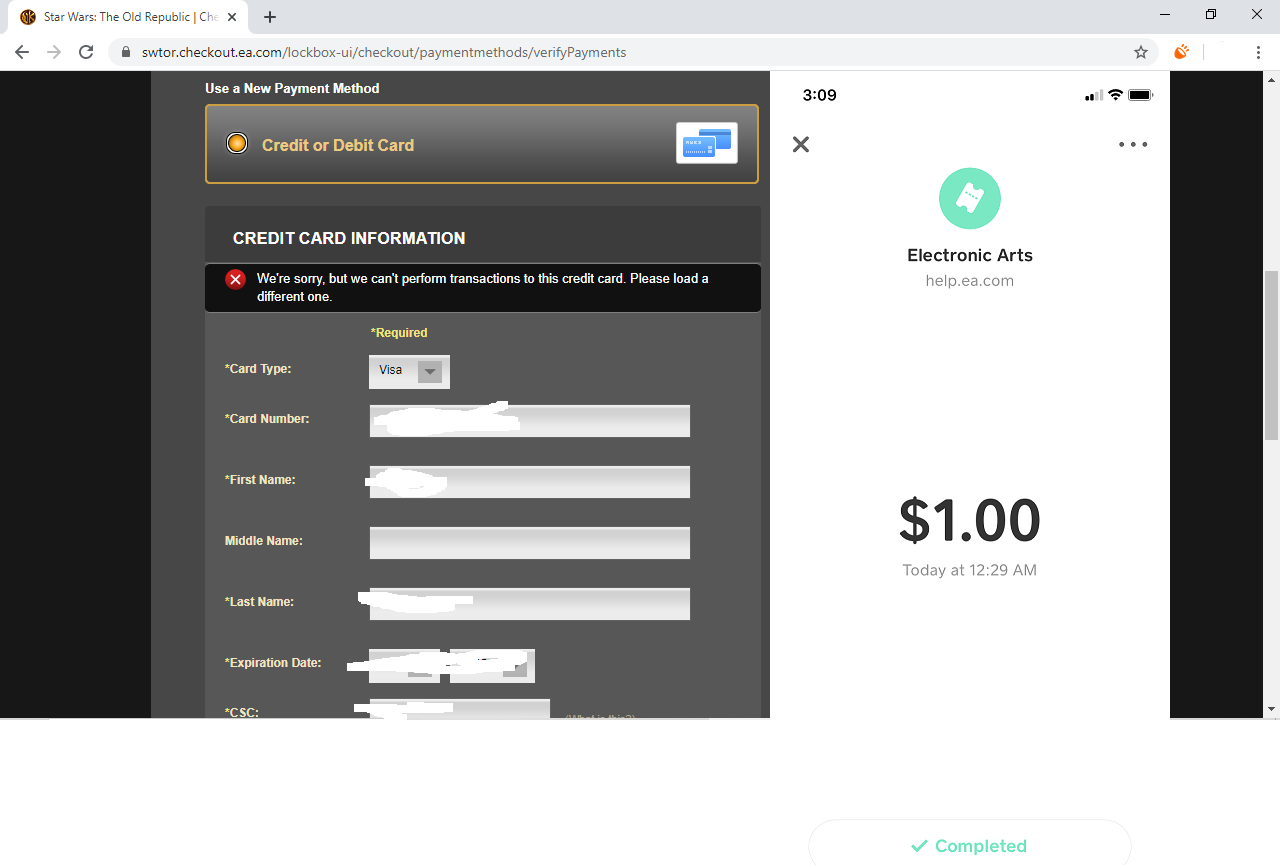Open Chrome's three-dot menu

pos(1258,52)
